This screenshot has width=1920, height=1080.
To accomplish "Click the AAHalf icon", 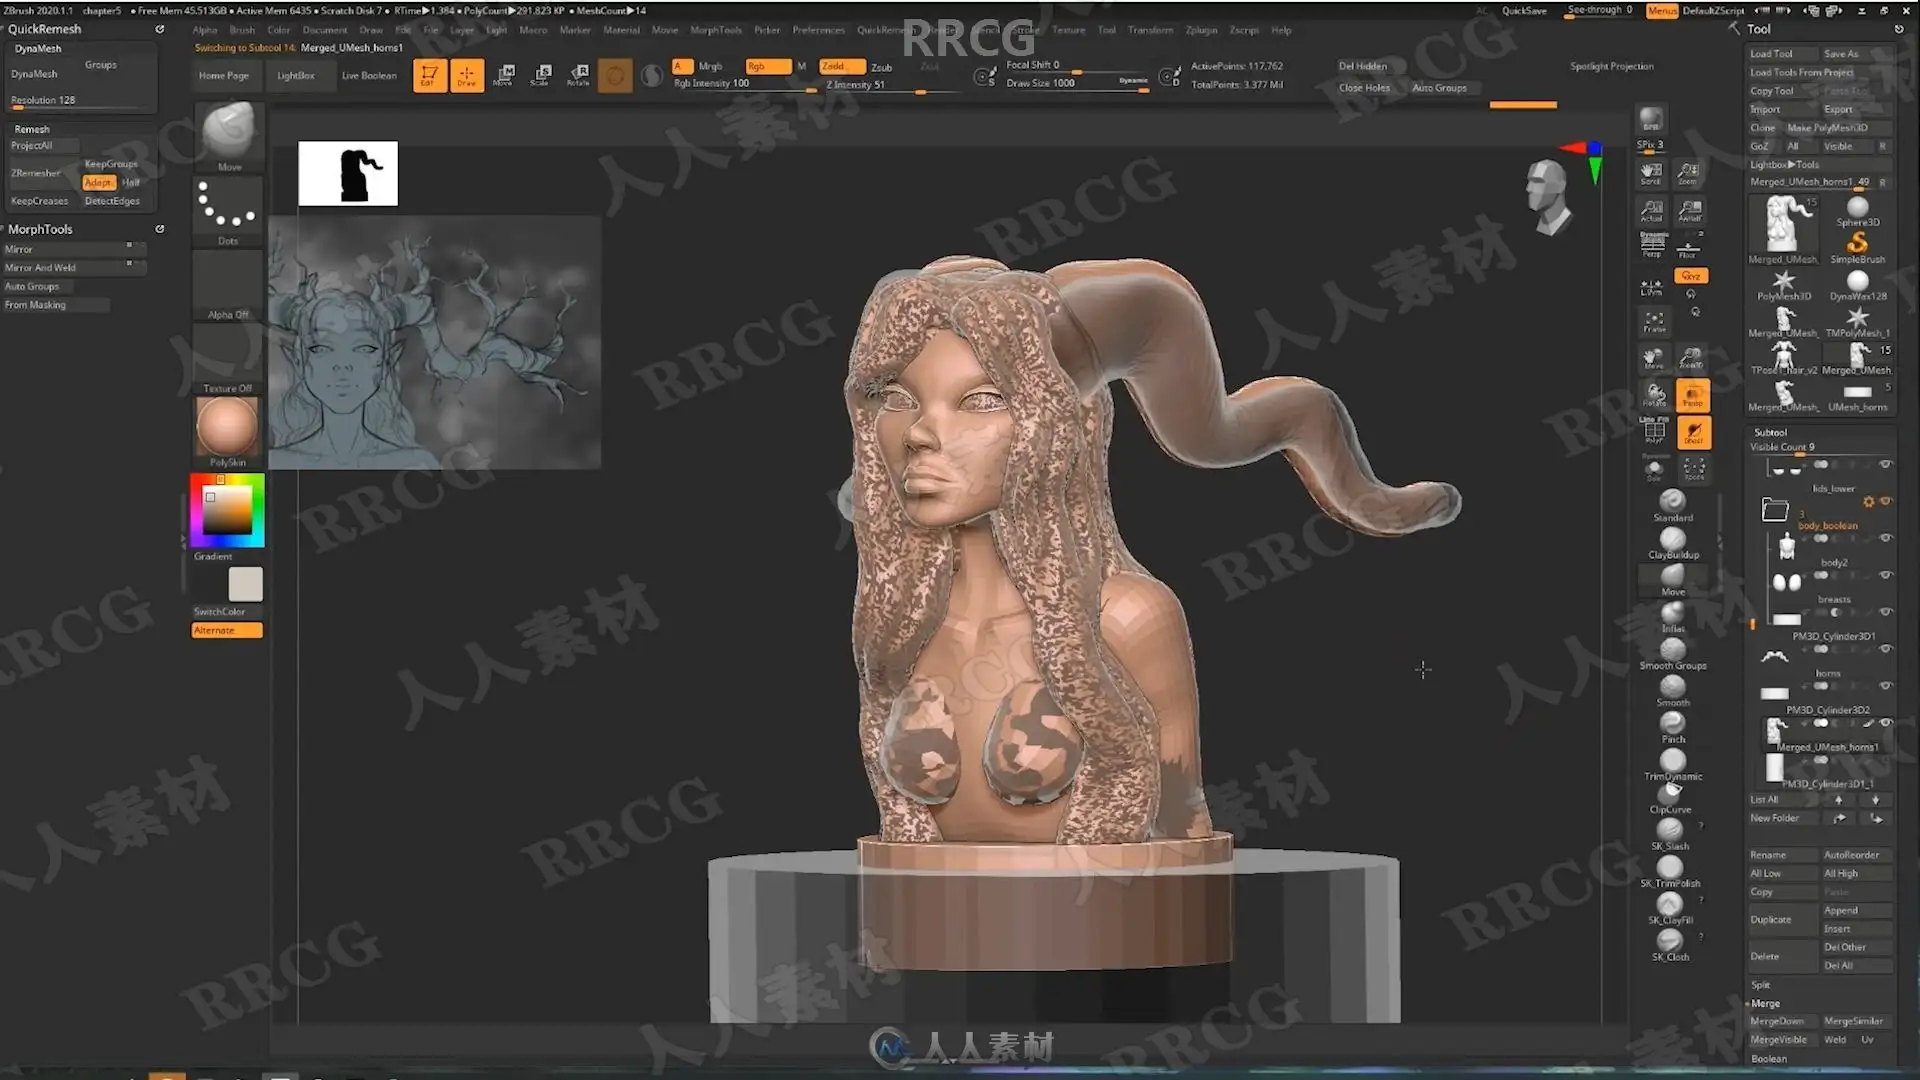I will click(x=1690, y=211).
